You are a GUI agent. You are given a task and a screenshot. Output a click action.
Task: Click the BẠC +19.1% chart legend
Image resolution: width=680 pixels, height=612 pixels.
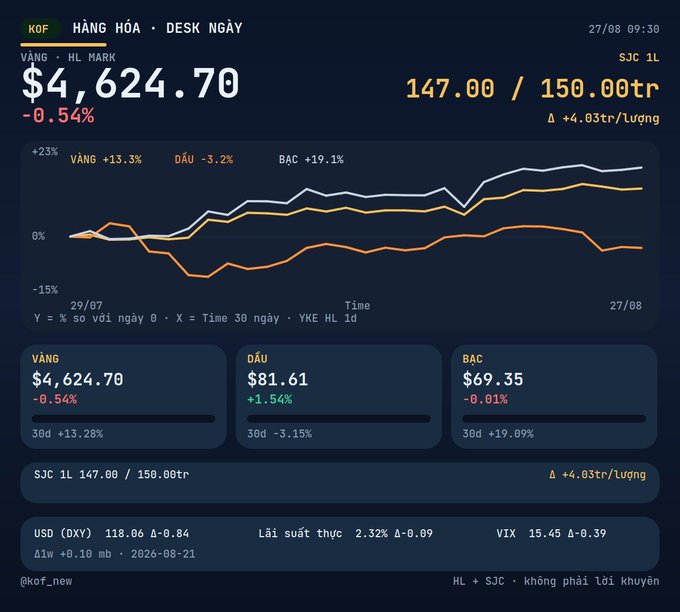tap(311, 159)
